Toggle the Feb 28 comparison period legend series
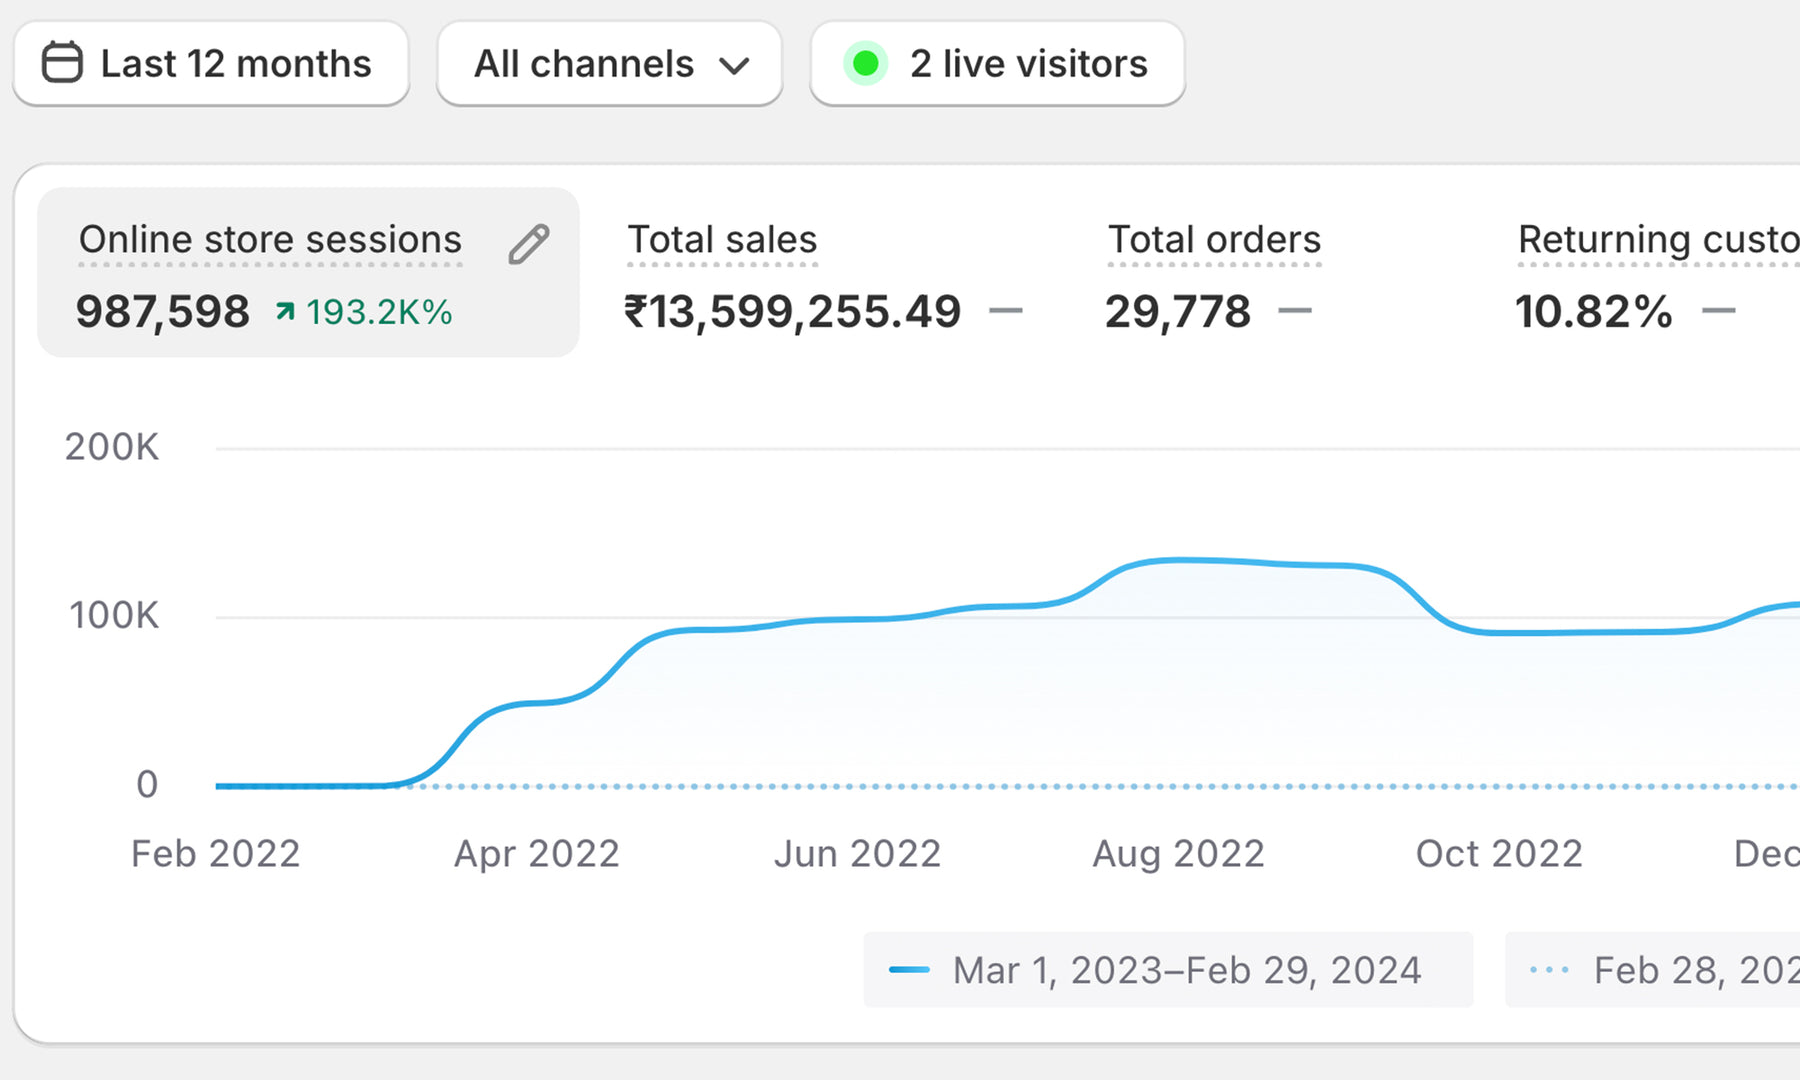This screenshot has height=1080, width=1800. pos(1652,970)
